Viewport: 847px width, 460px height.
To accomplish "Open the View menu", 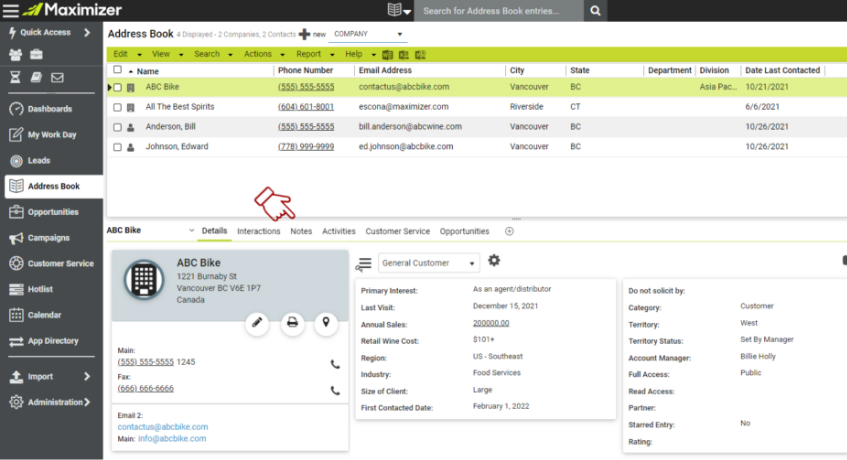I will coord(167,54).
